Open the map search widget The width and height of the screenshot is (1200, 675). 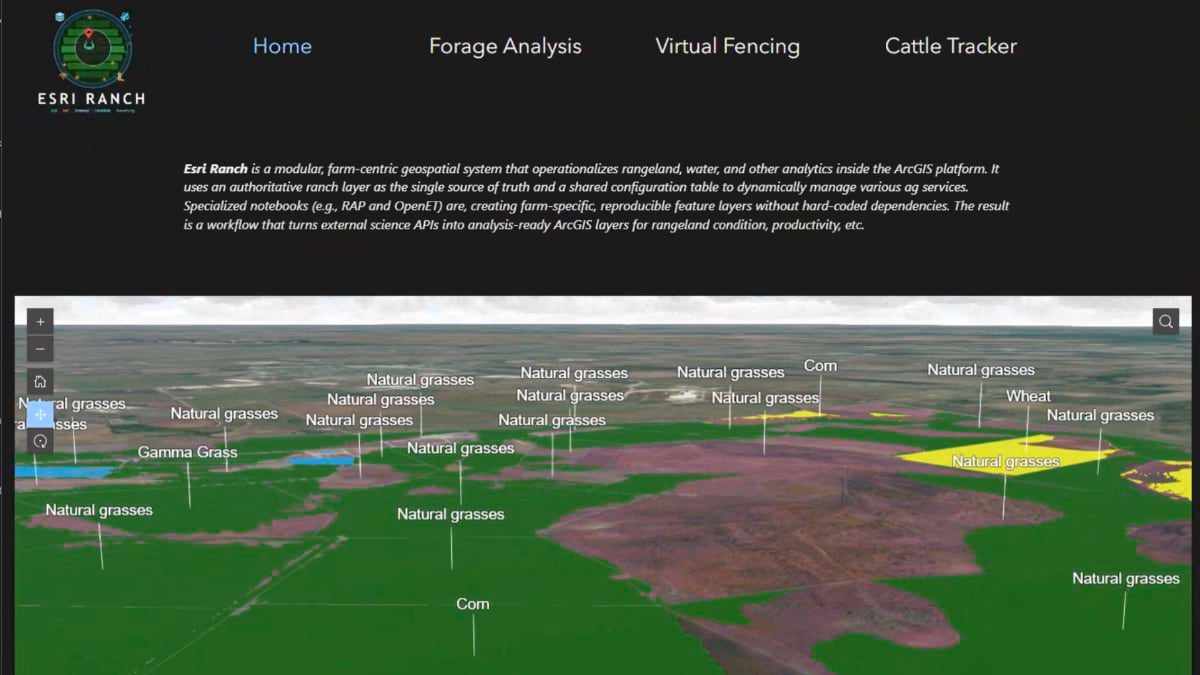click(x=1165, y=321)
